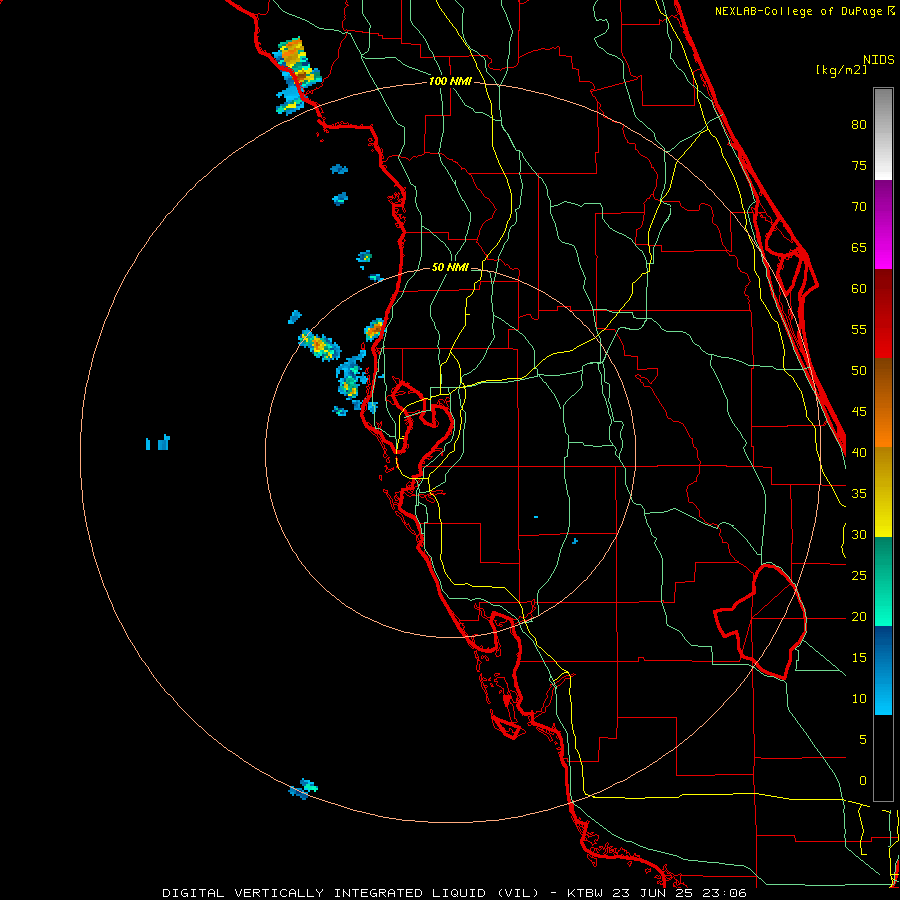Pick the white-gray segment of the color bar

883,134
